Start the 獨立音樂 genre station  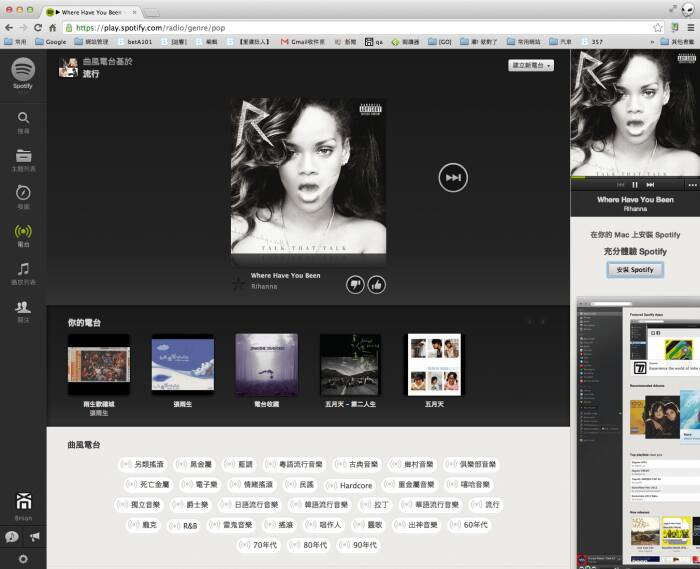click(x=139, y=504)
